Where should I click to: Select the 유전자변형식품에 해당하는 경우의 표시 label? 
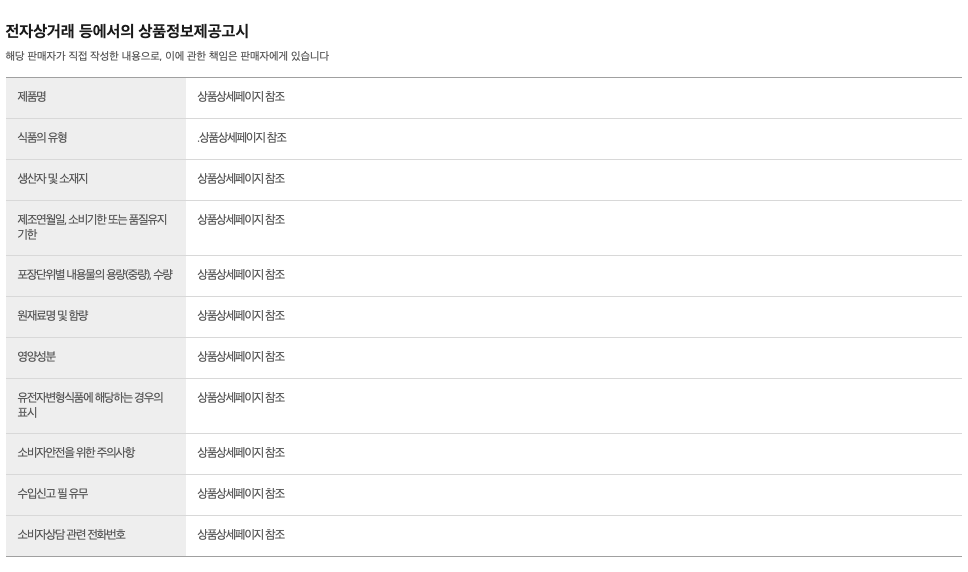(x=90, y=405)
